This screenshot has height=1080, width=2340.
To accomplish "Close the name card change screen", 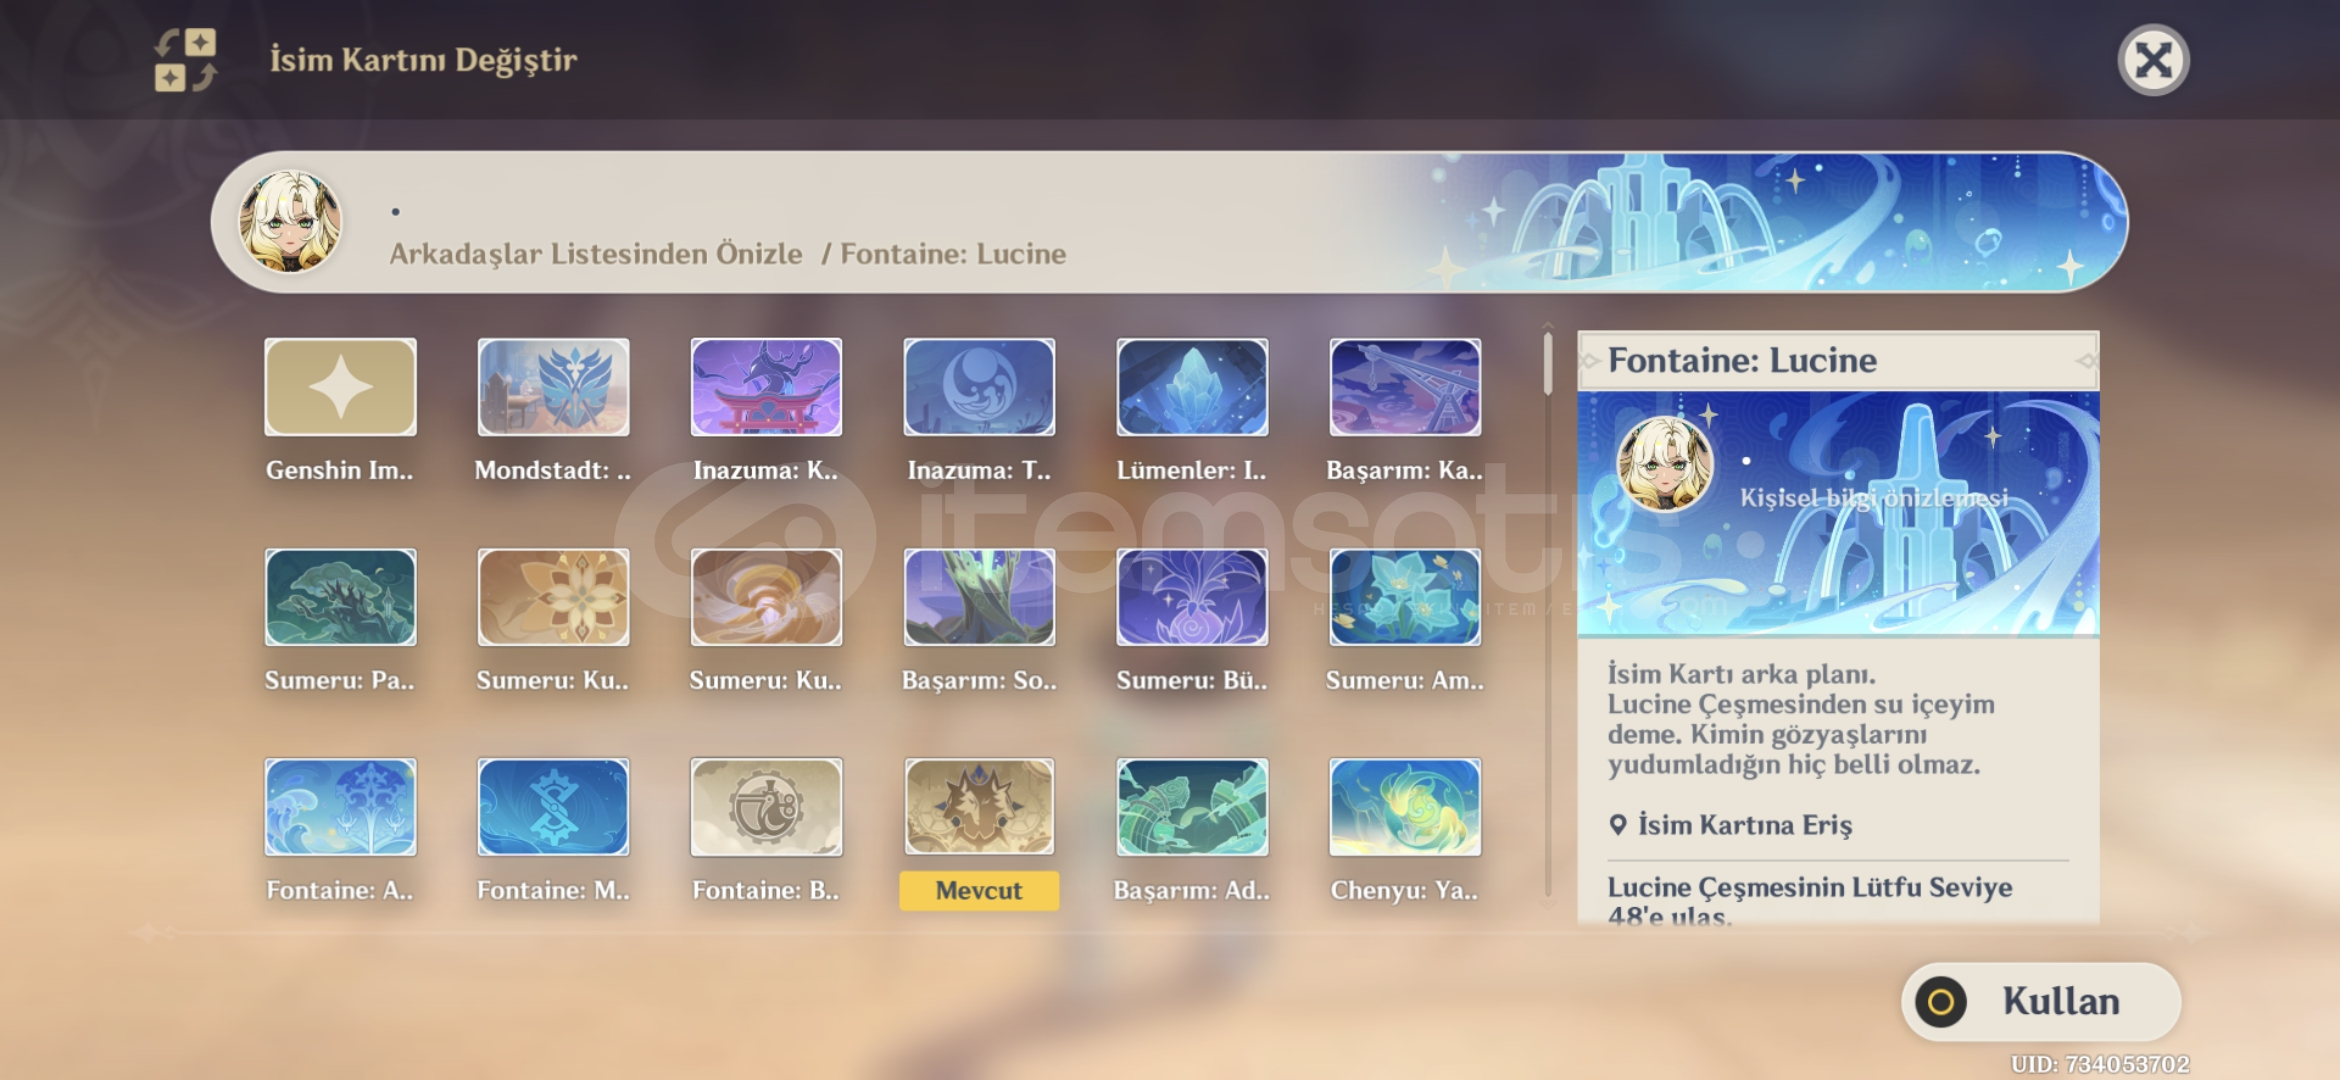I will click(x=2153, y=60).
